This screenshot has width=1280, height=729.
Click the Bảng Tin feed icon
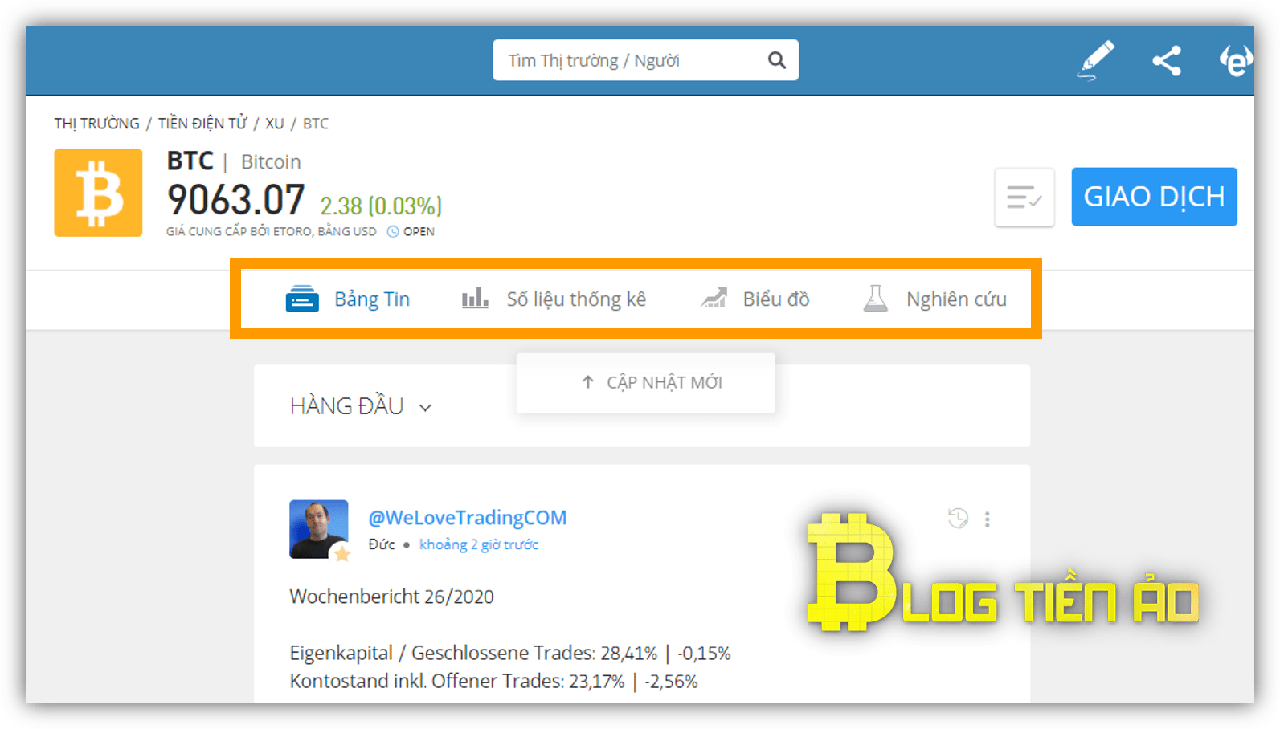(x=302, y=299)
